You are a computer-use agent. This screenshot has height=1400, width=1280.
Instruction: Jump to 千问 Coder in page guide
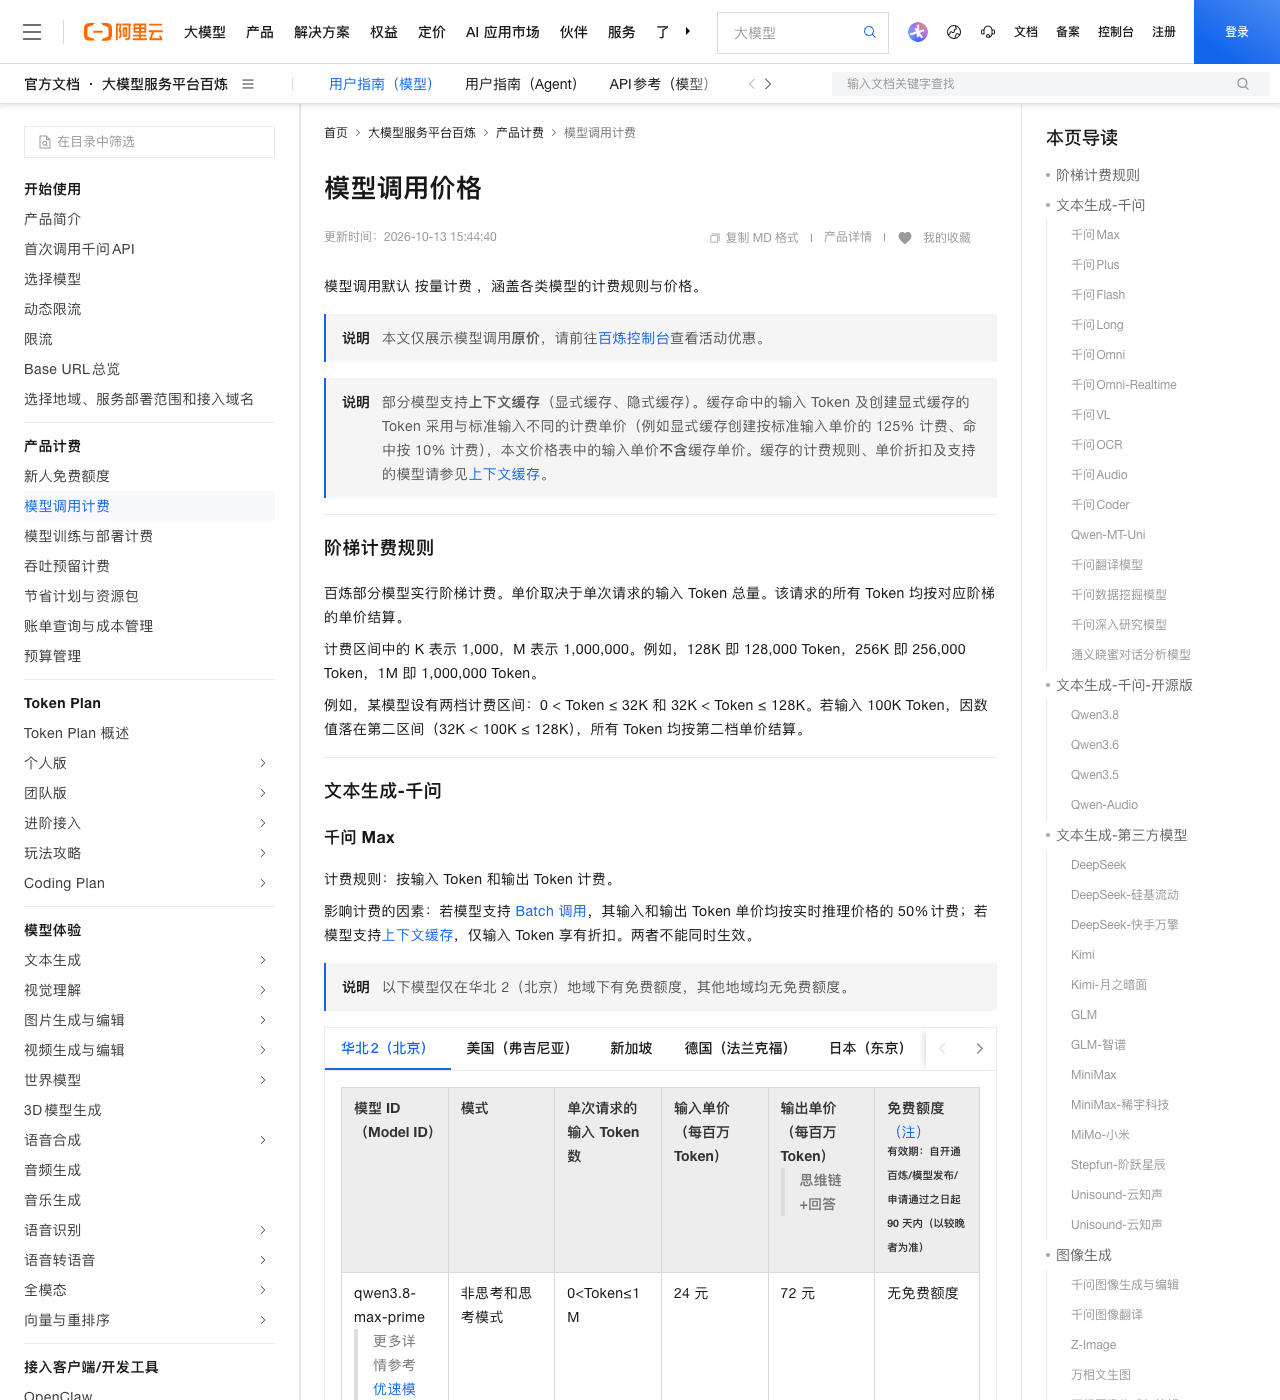tap(1100, 505)
